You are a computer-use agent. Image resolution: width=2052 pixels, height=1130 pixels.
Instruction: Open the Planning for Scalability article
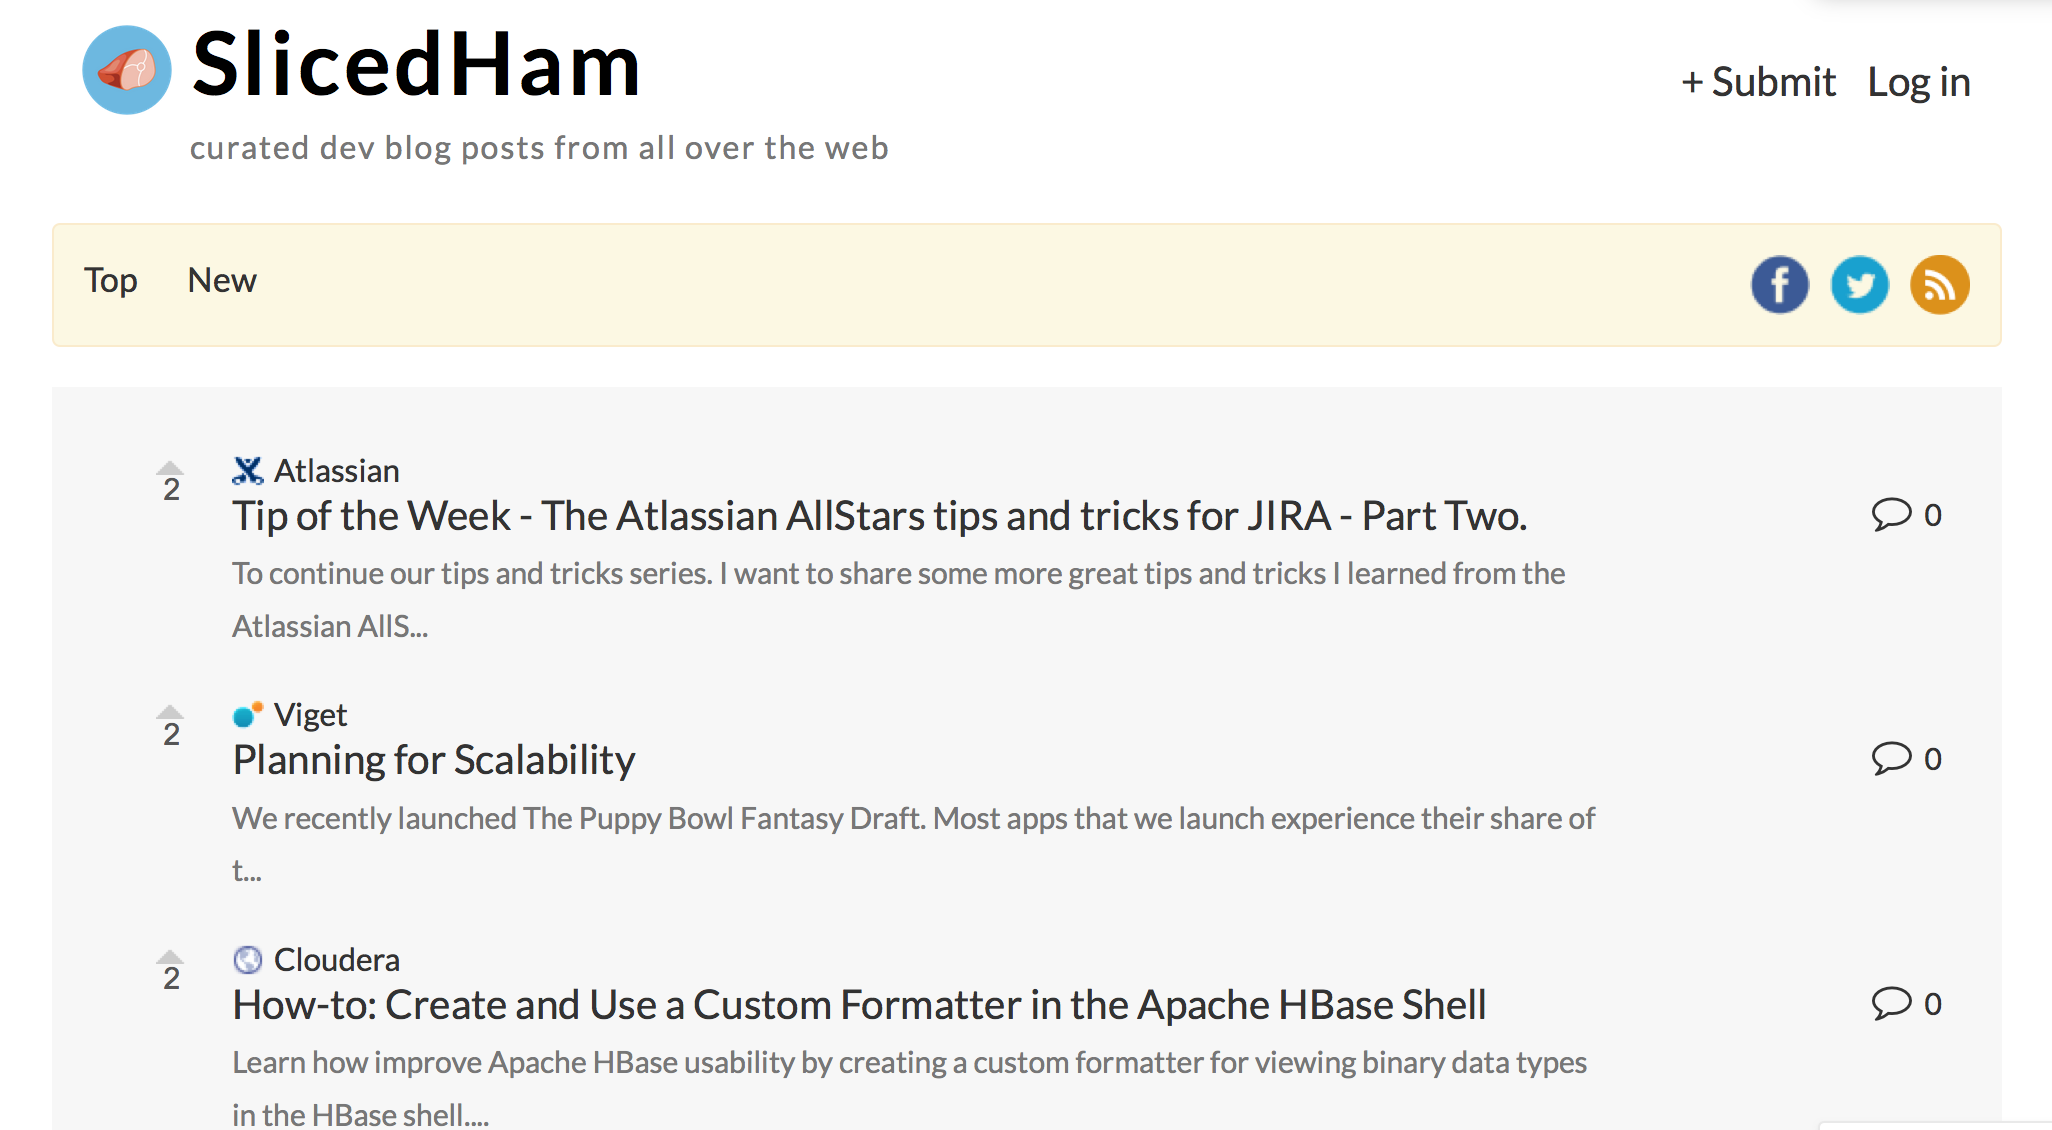(x=434, y=760)
